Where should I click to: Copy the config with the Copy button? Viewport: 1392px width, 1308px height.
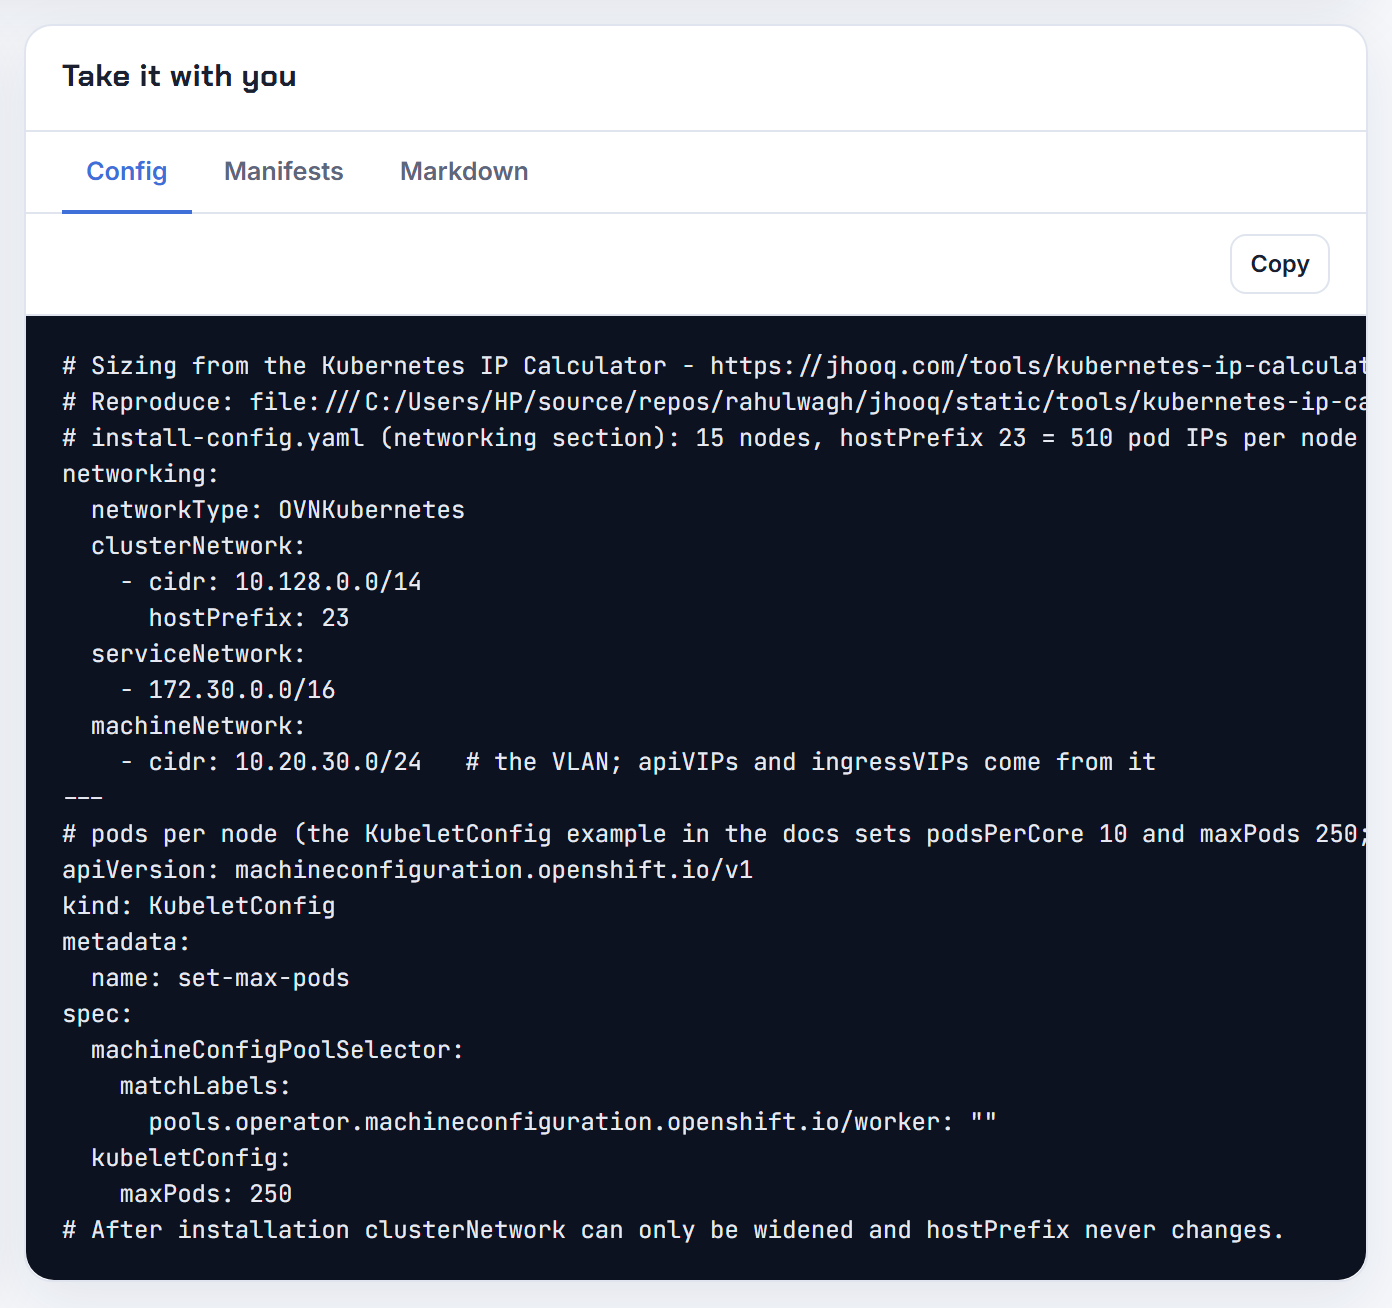click(1279, 264)
